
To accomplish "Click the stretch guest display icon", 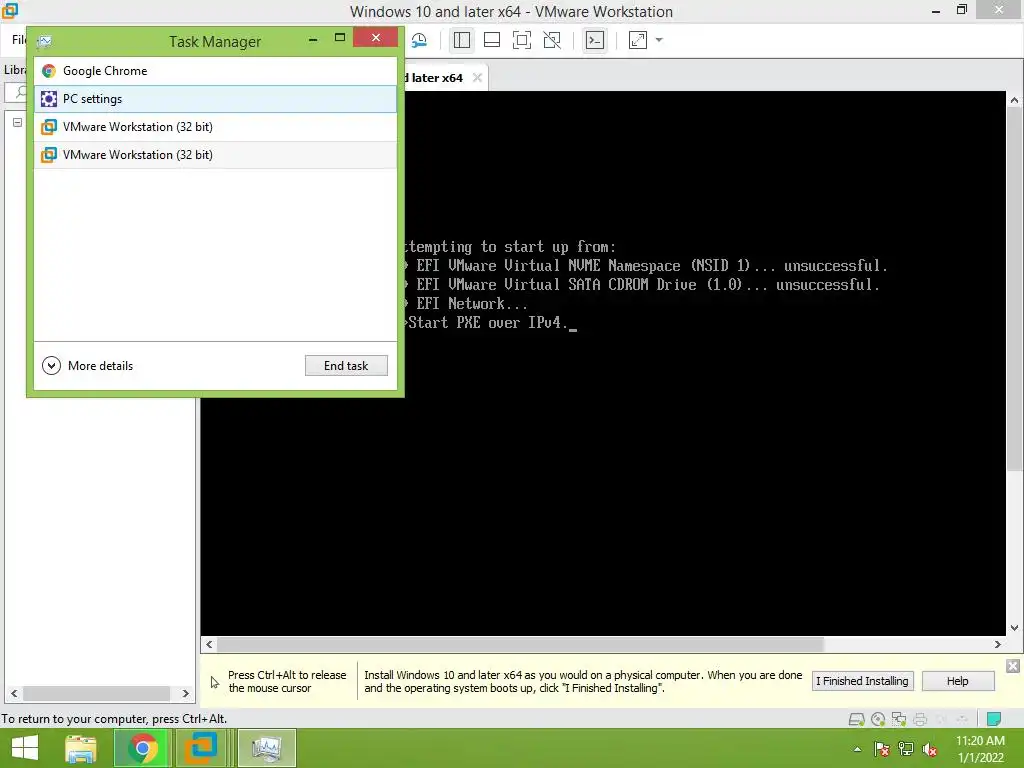I will (638, 40).
